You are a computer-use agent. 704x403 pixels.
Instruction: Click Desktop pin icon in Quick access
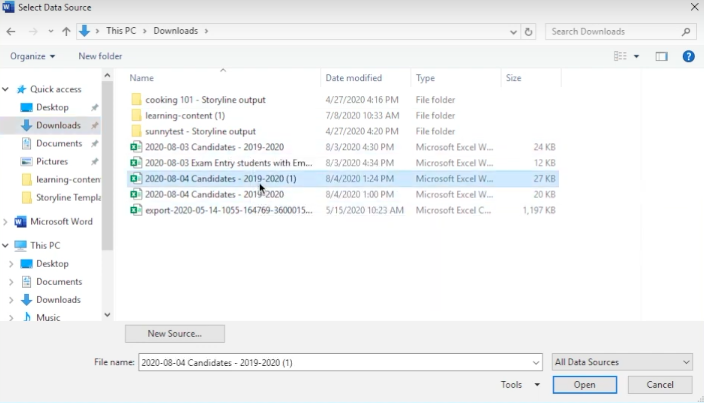[94, 108]
